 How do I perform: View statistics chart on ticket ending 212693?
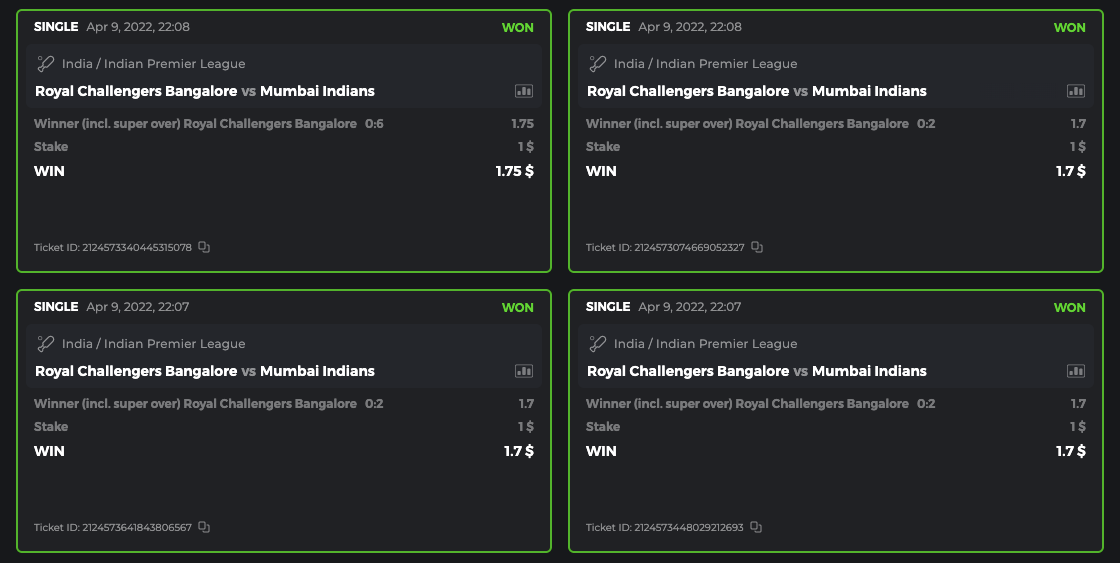pyautogui.click(x=1076, y=371)
